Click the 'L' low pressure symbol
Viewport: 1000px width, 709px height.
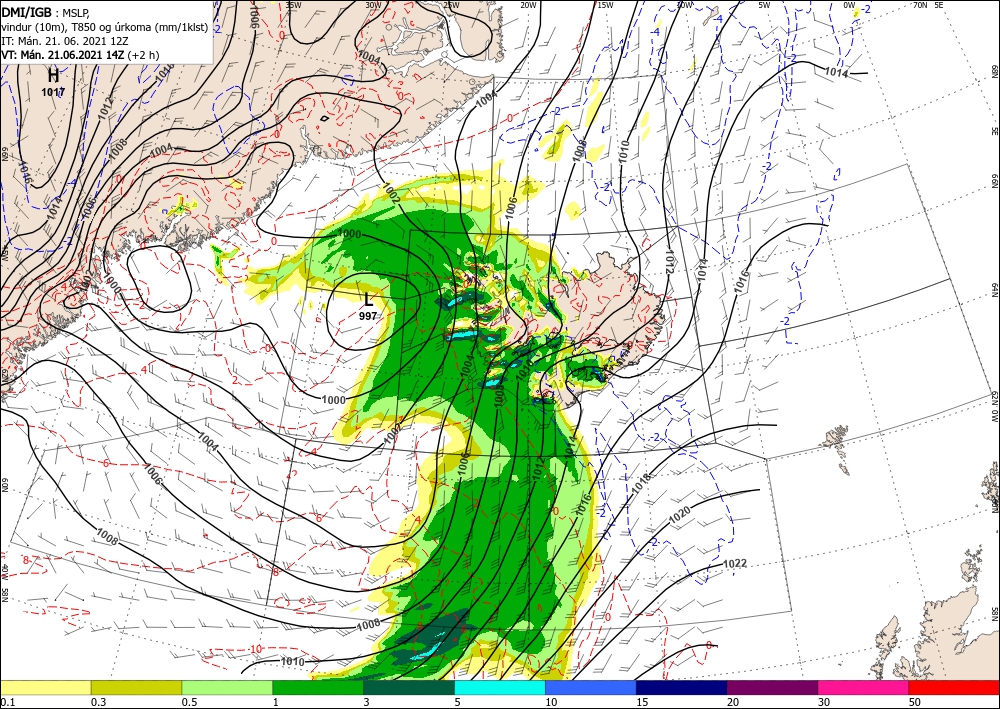pos(369,298)
